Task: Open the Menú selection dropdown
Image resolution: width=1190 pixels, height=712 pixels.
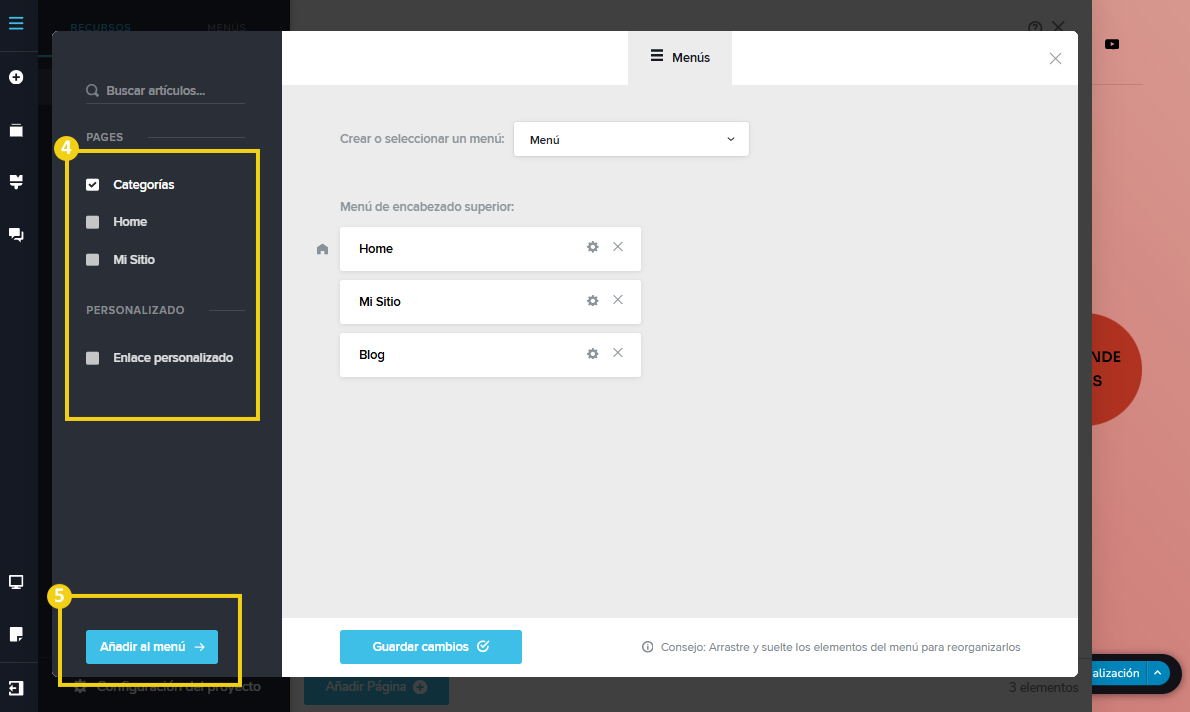Action: coord(631,140)
